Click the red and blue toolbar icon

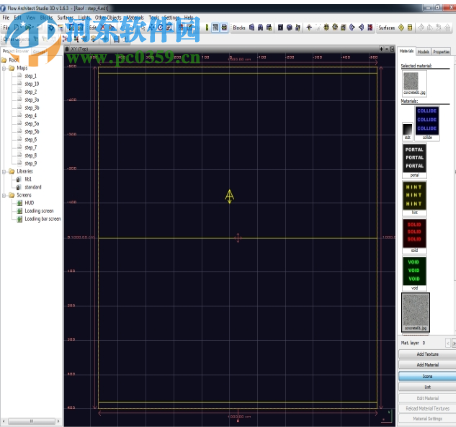point(370,27)
